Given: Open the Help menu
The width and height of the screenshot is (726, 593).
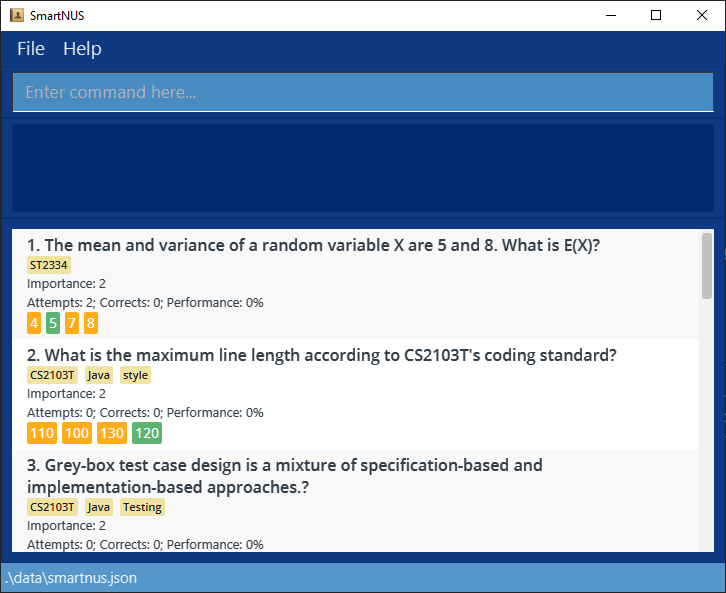Looking at the screenshot, I should click(82, 48).
